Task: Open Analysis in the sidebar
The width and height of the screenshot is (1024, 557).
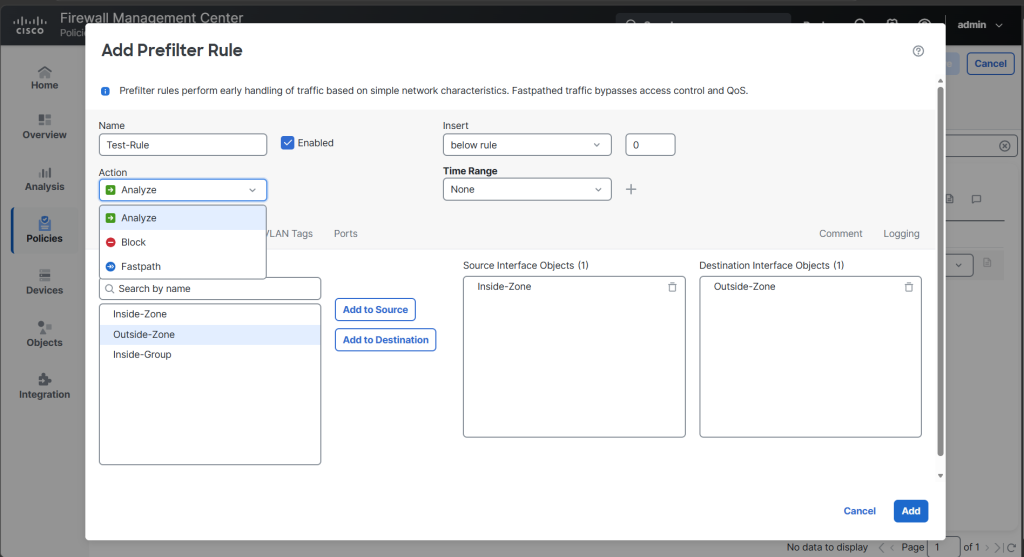Action: click(44, 179)
